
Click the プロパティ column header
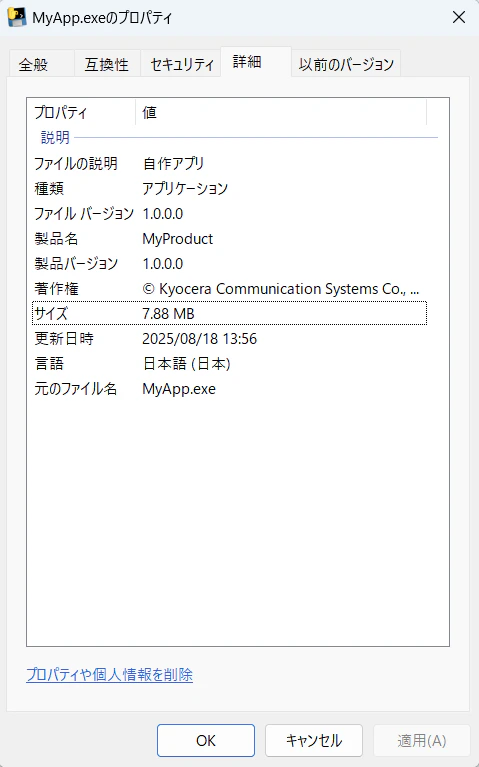(82, 113)
